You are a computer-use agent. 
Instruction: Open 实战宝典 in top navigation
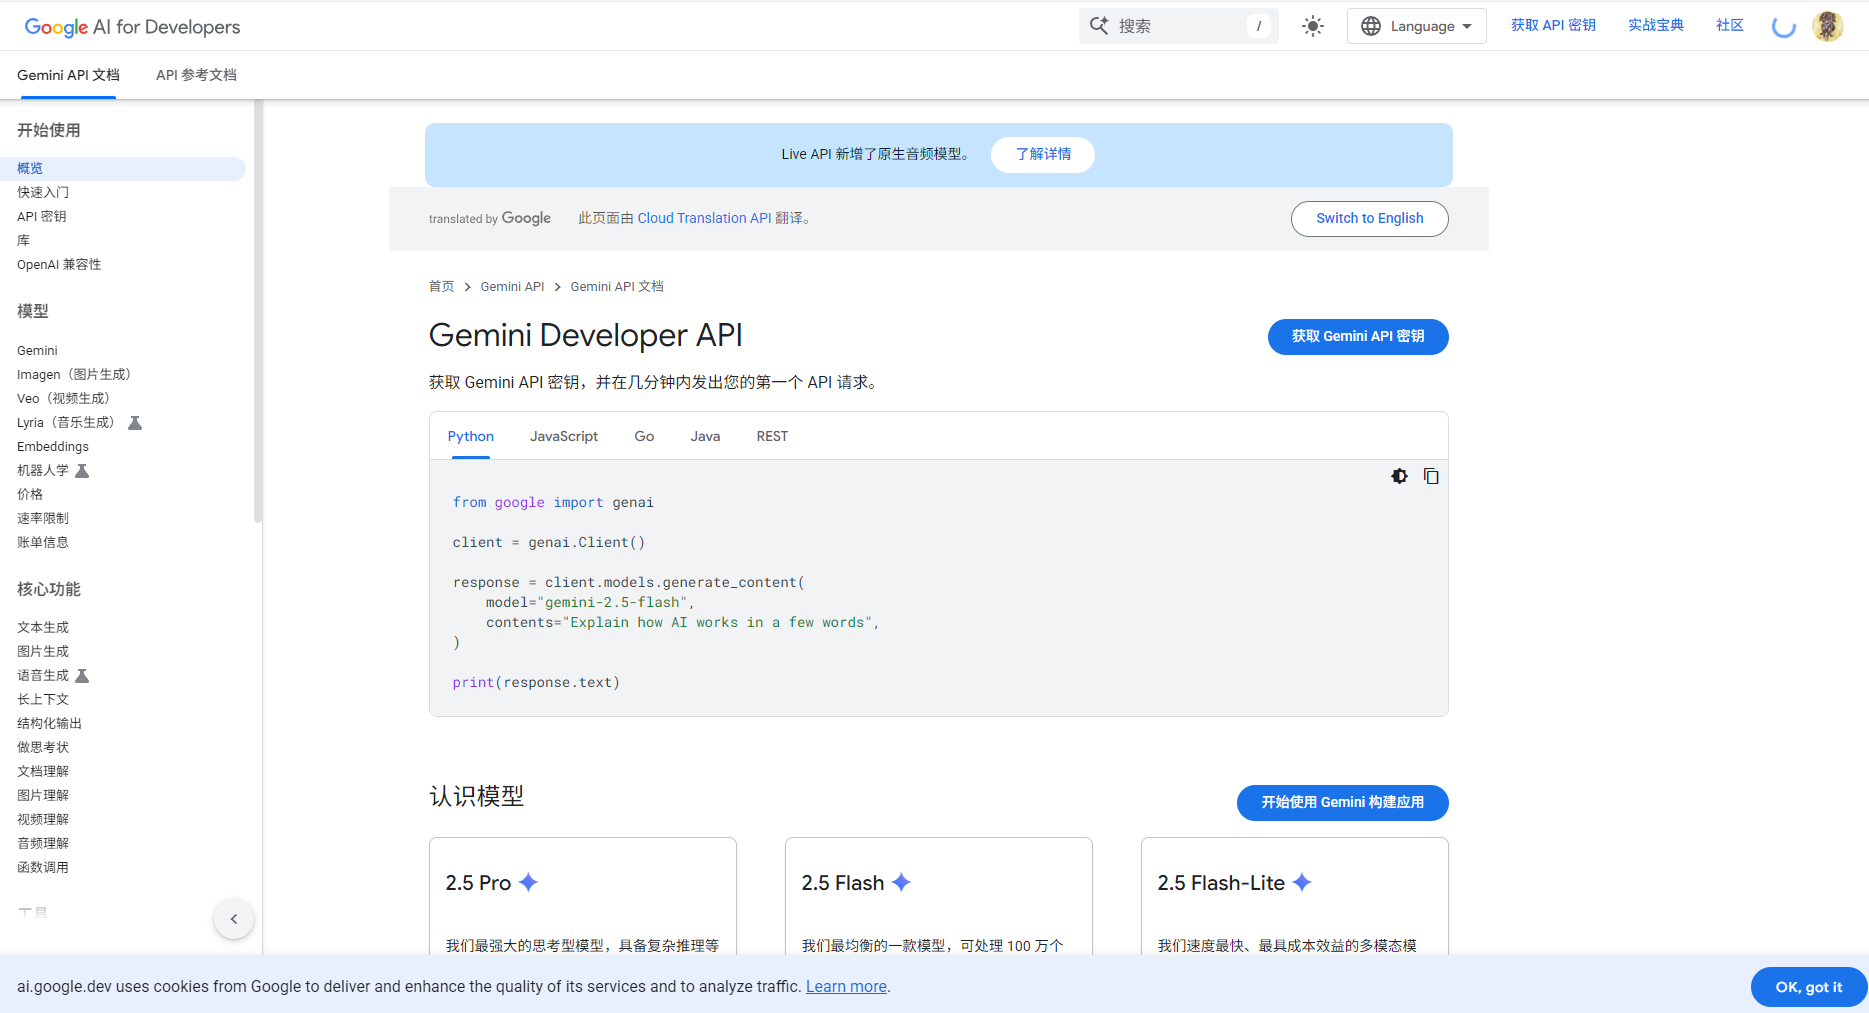[x=1656, y=26]
